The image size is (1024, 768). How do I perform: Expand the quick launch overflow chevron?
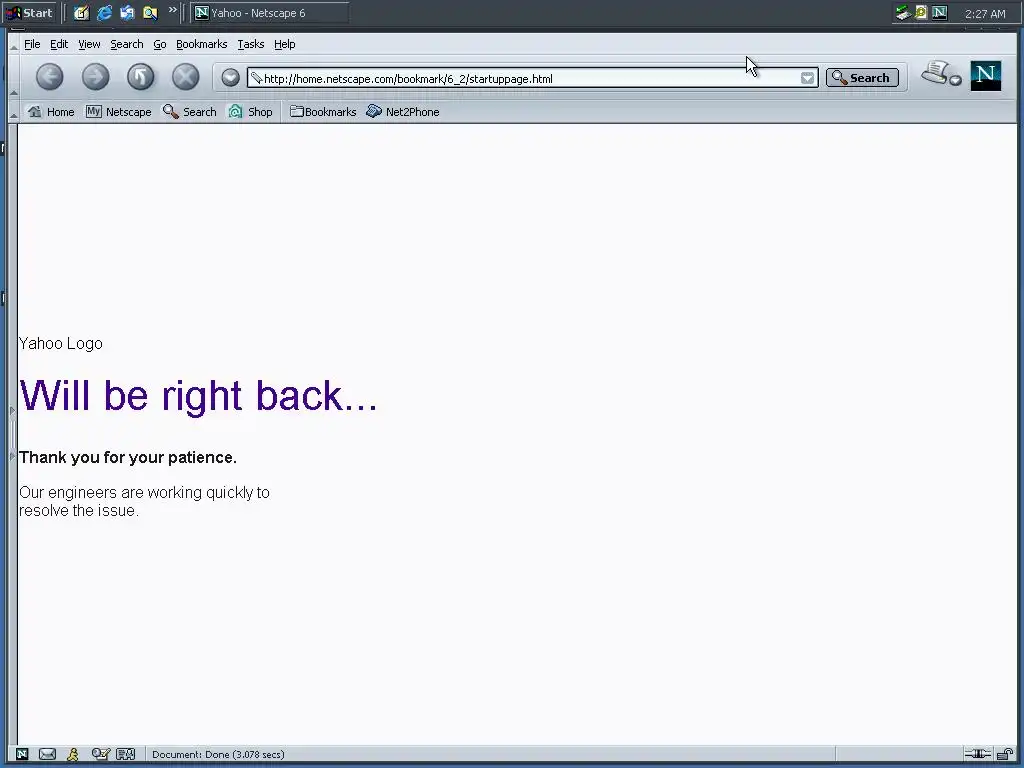(172, 10)
